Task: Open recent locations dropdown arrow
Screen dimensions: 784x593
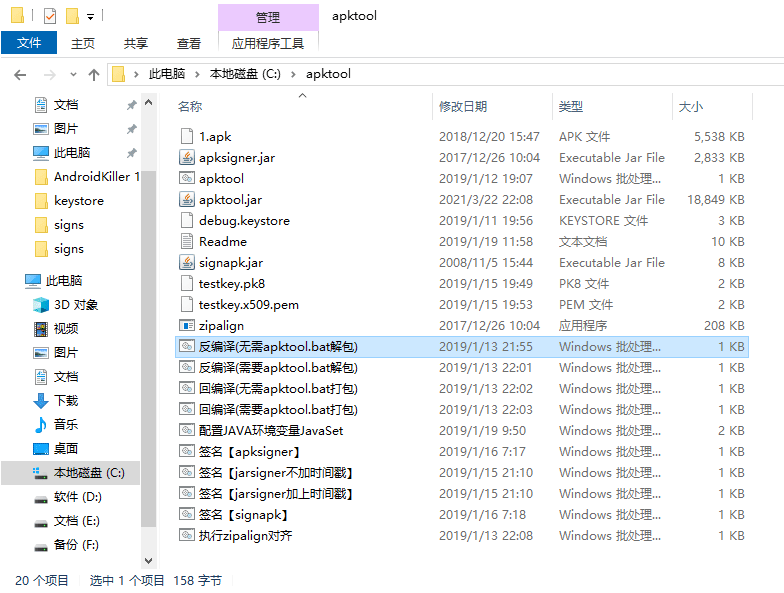Action: (73, 74)
